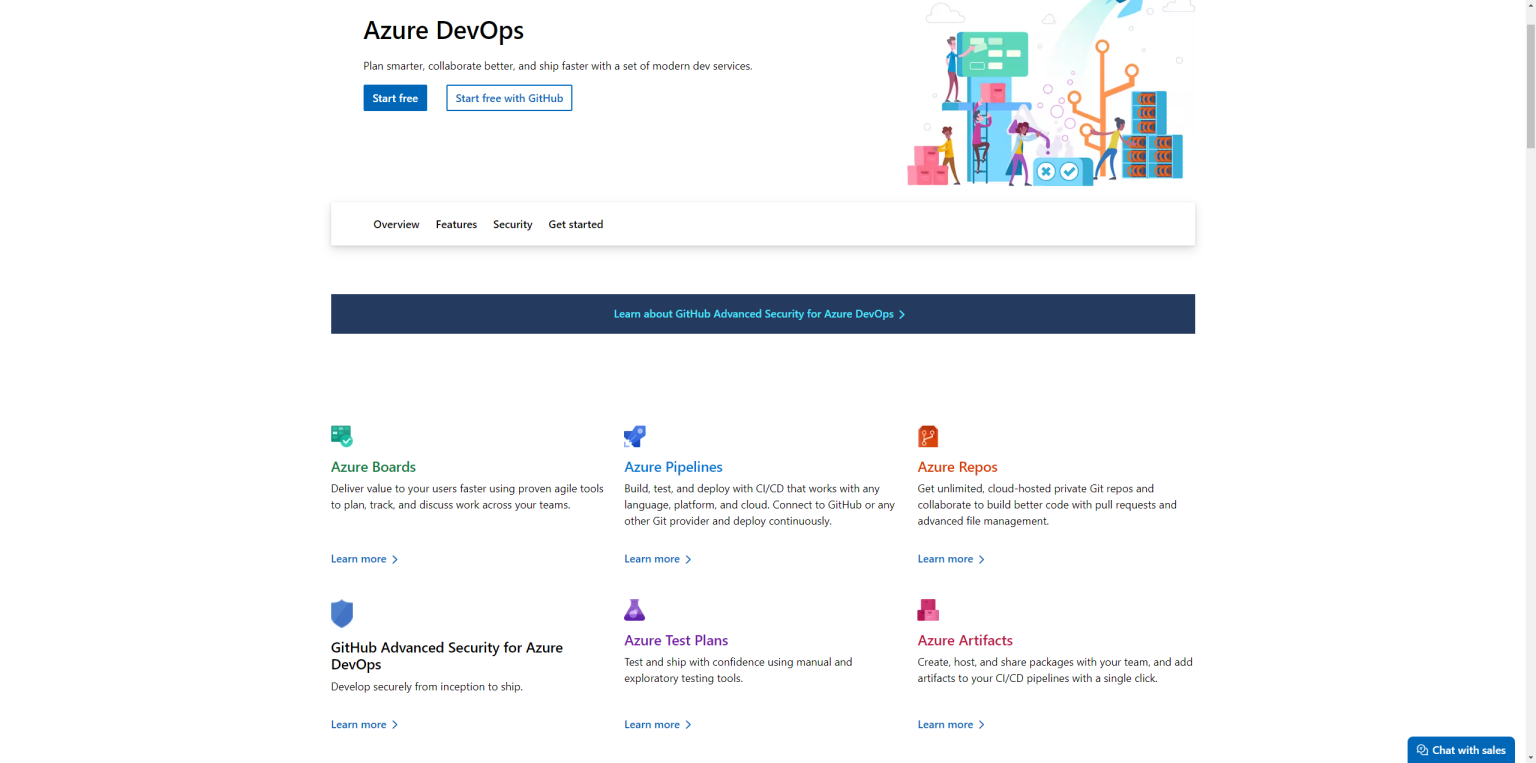The width and height of the screenshot is (1536, 763).
Task: Click the Azure Artifacts product icon
Action: pos(928,610)
